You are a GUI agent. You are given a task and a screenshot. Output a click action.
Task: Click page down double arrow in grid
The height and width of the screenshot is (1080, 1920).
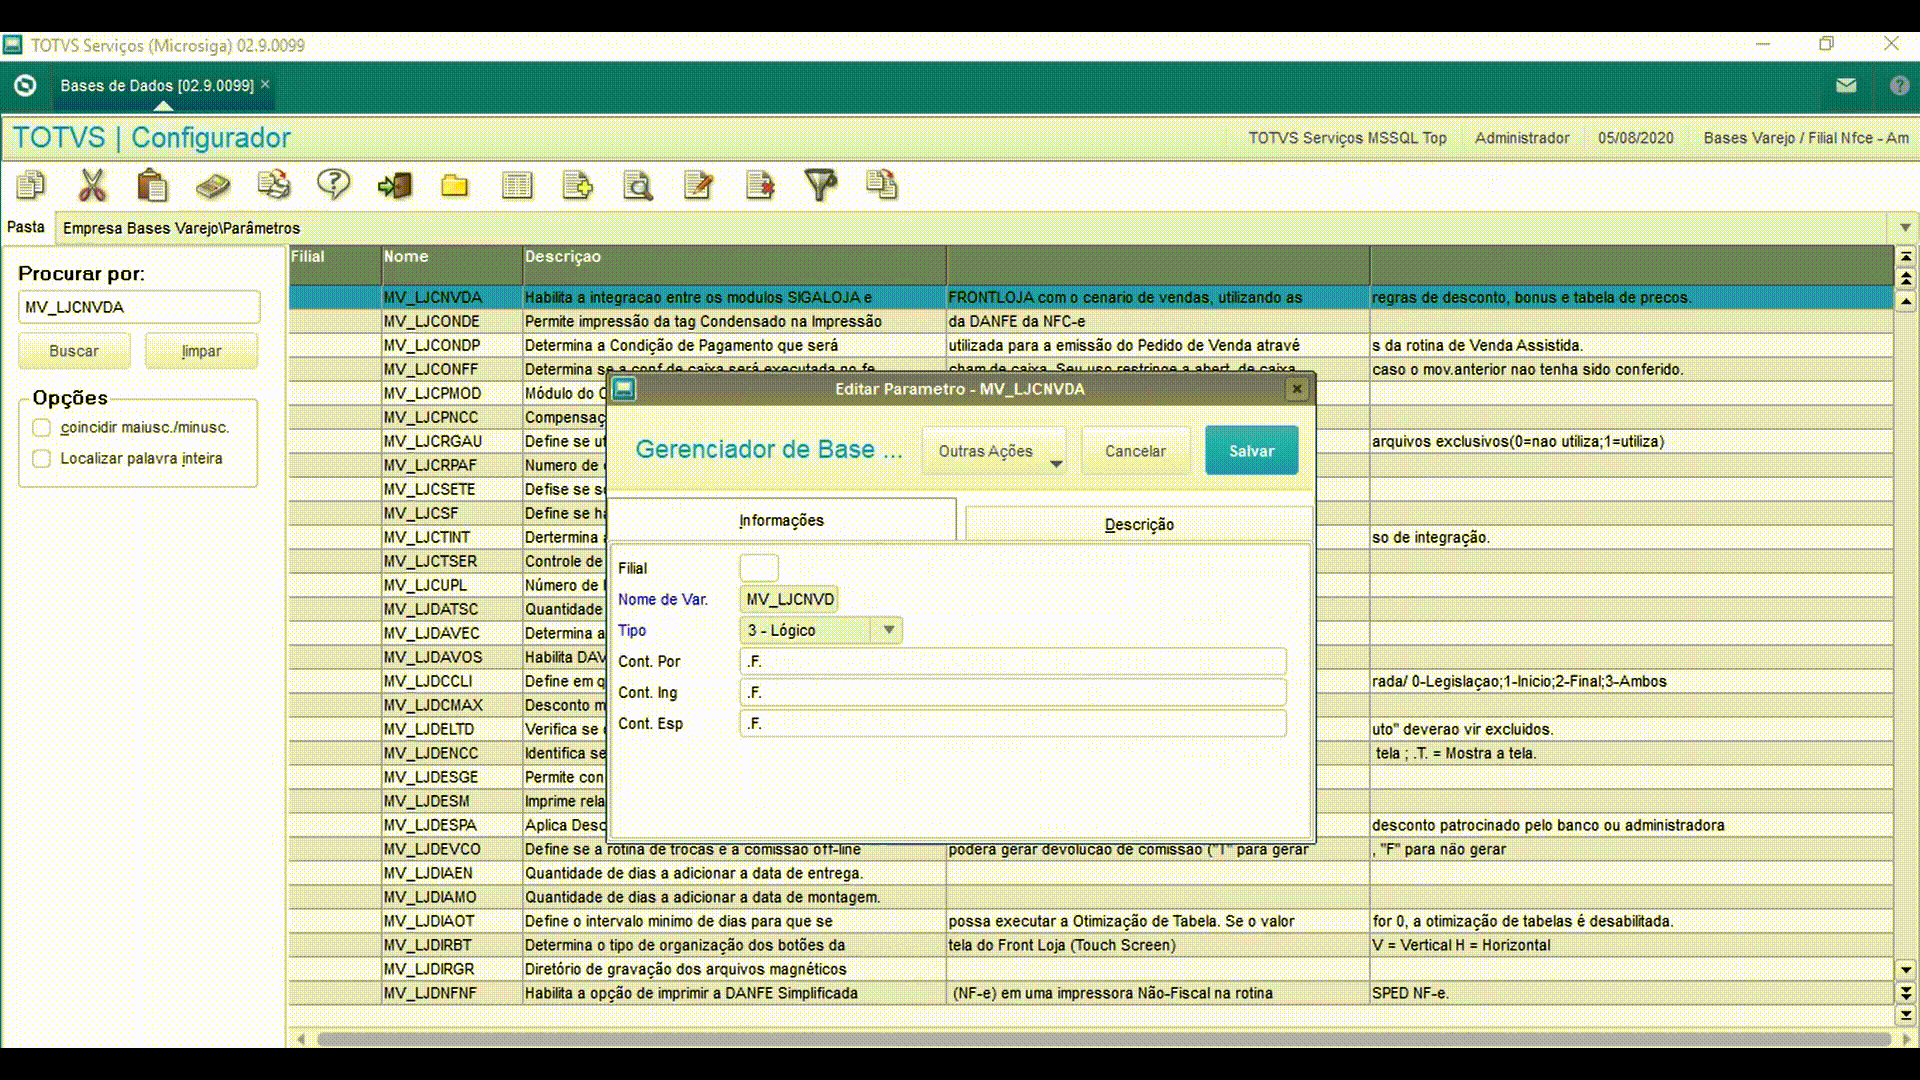point(1906,993)
